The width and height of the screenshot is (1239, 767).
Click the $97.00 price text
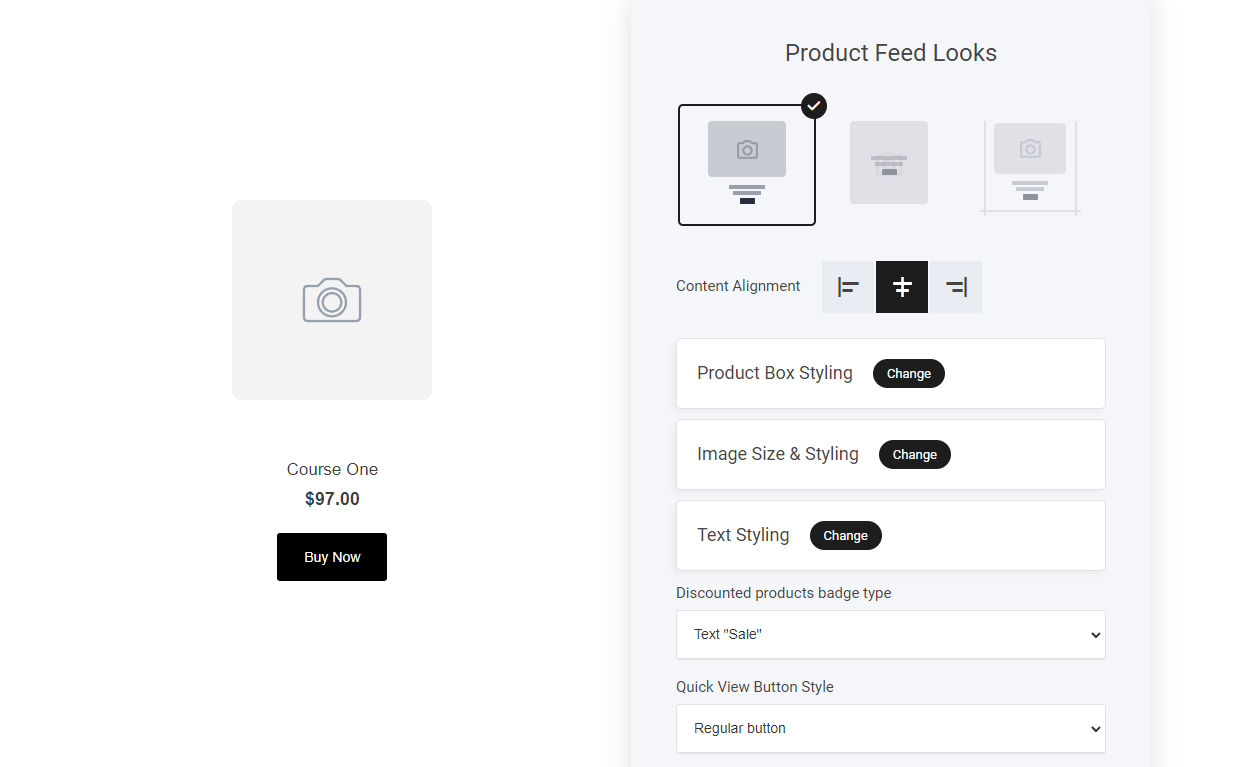(332, 499)
